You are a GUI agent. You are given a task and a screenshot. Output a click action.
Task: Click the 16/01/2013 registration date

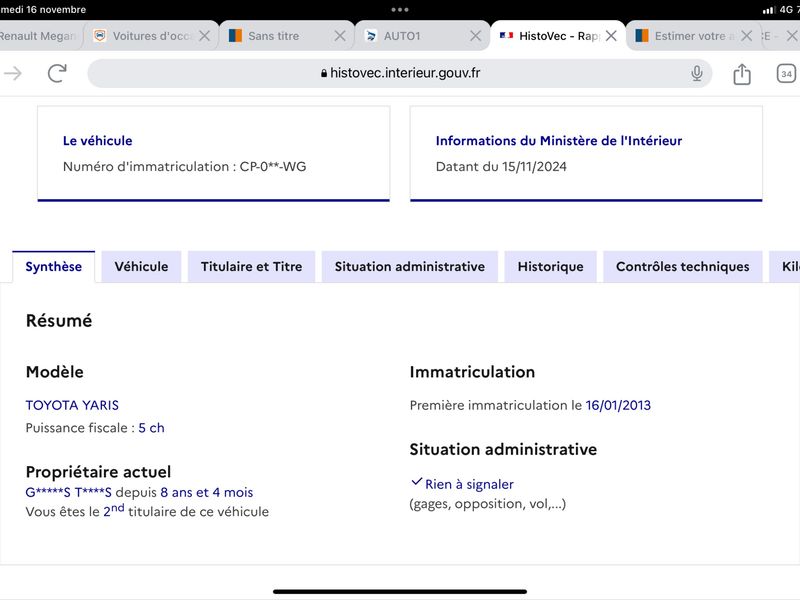pos(618,405)
